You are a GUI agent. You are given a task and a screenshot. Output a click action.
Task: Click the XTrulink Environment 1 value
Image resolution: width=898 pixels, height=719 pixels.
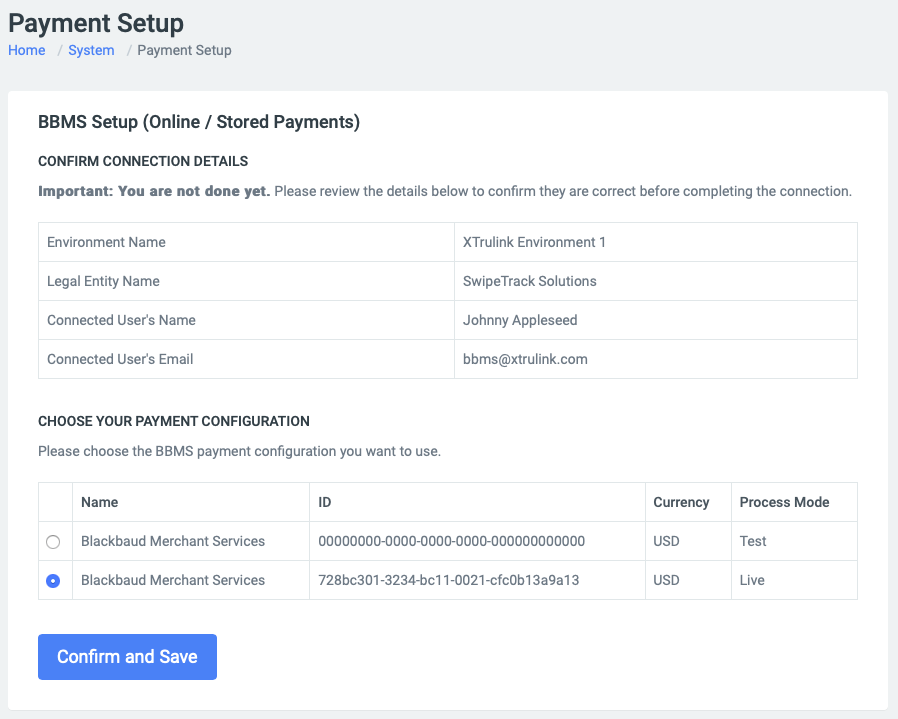point(534,242)
